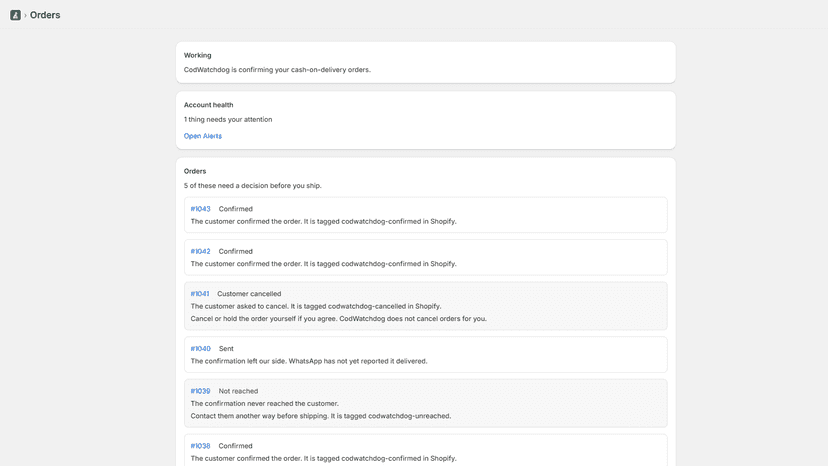Screen dimensions: 828x466
Task: Open not reached order #1039
Action: (x=200, y=391)
